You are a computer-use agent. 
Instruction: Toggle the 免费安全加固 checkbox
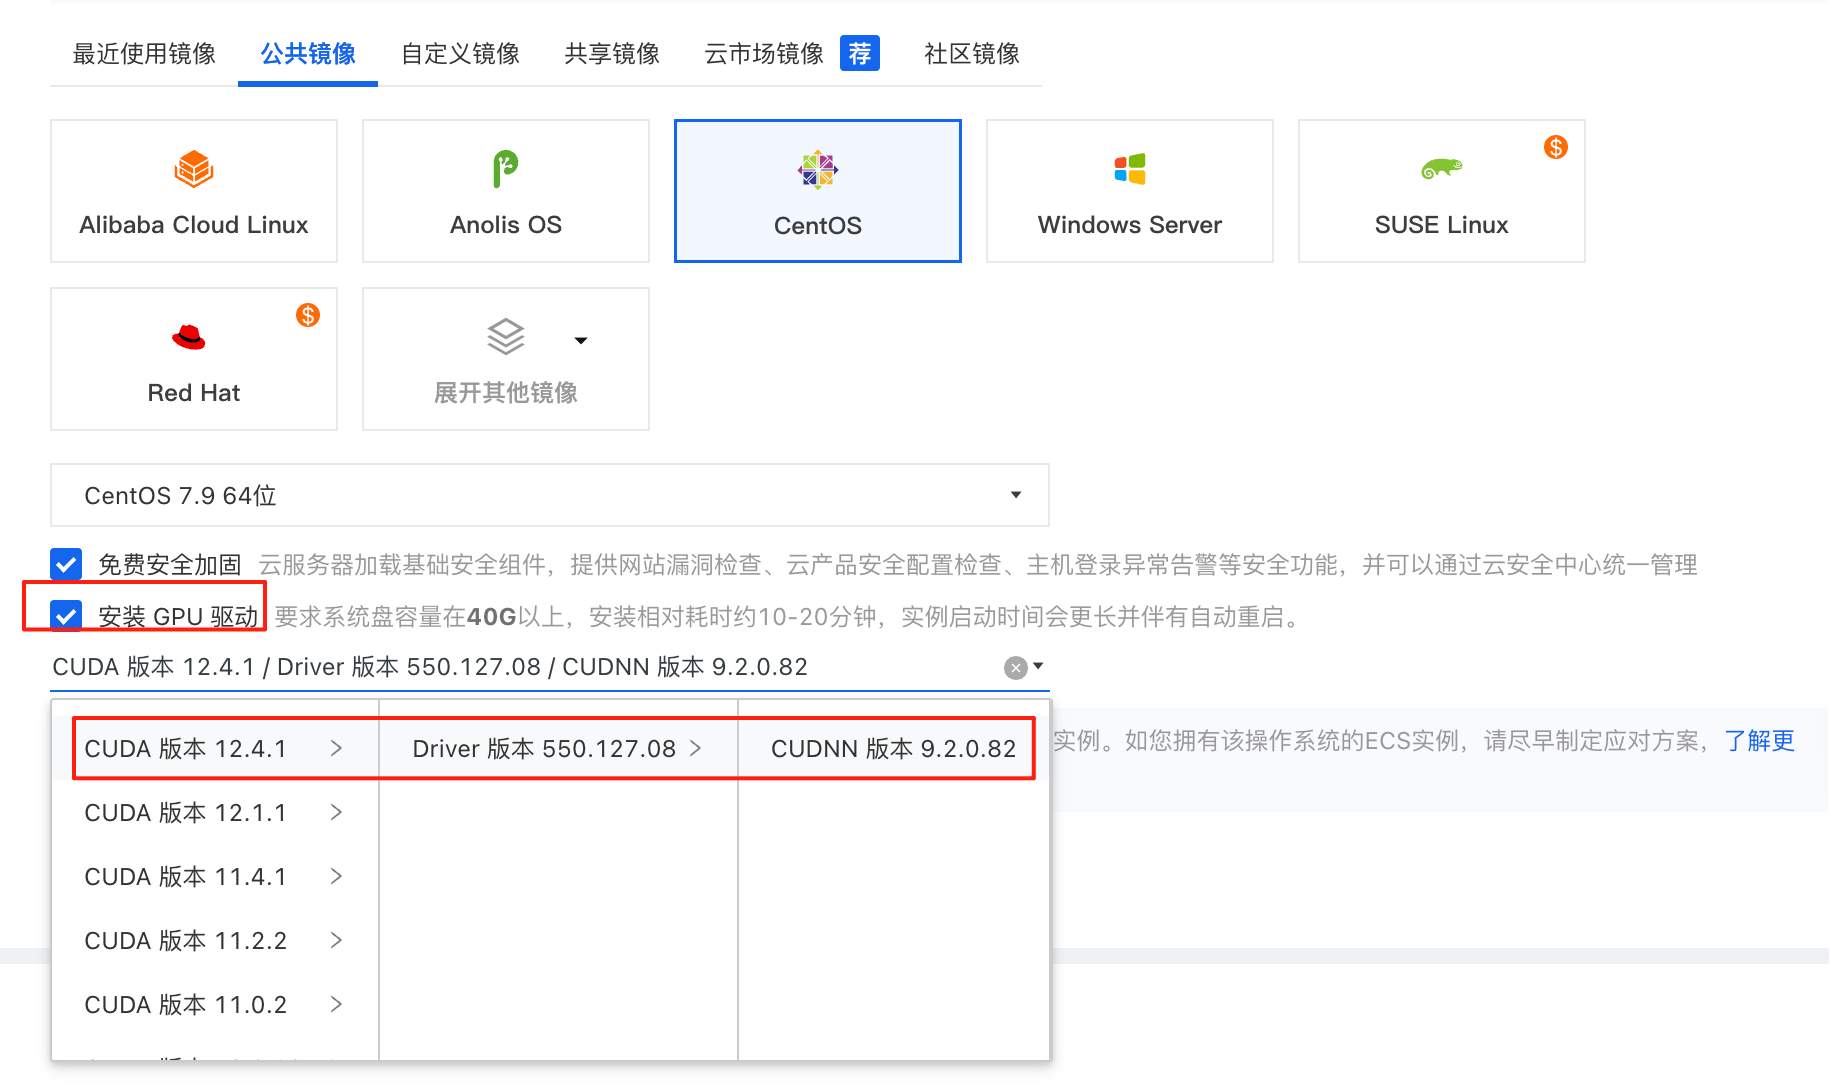tap(66, 564)
